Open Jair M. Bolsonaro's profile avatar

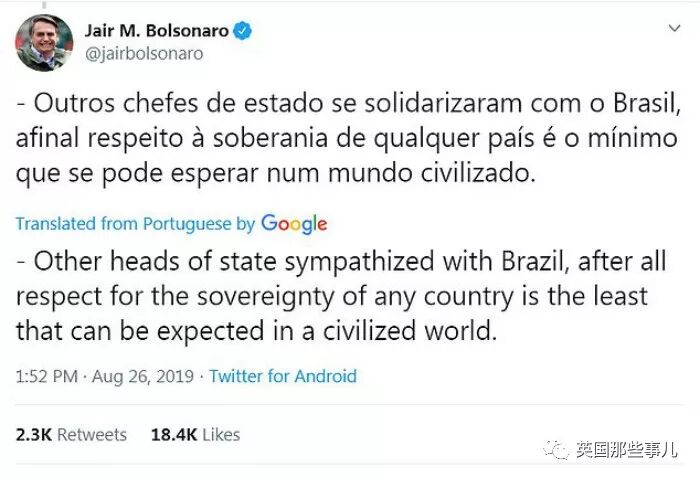coord(44,42)
